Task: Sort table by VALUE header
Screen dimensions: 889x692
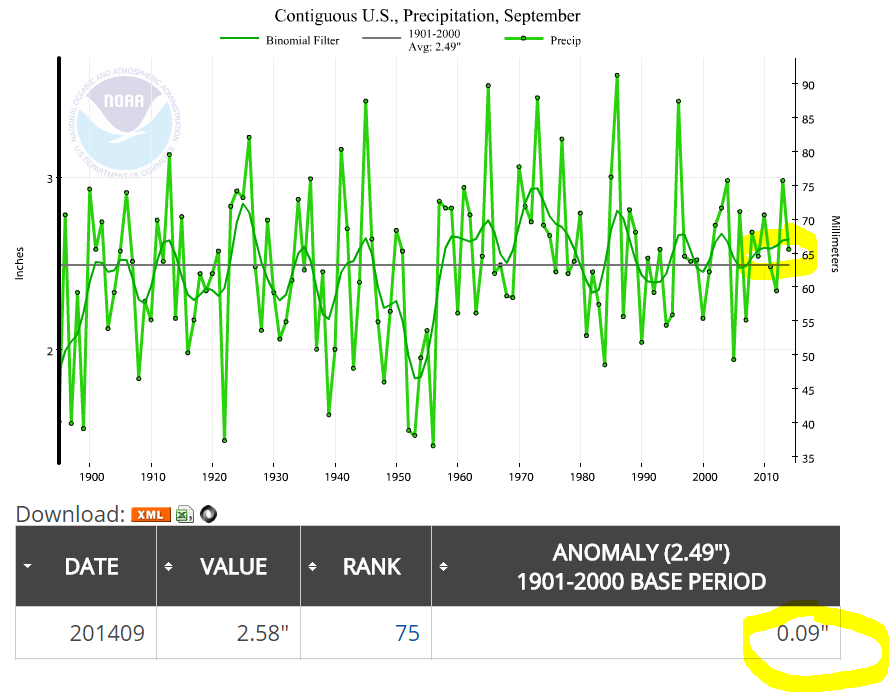Action: pyautogui.click(x=233, y=567)
